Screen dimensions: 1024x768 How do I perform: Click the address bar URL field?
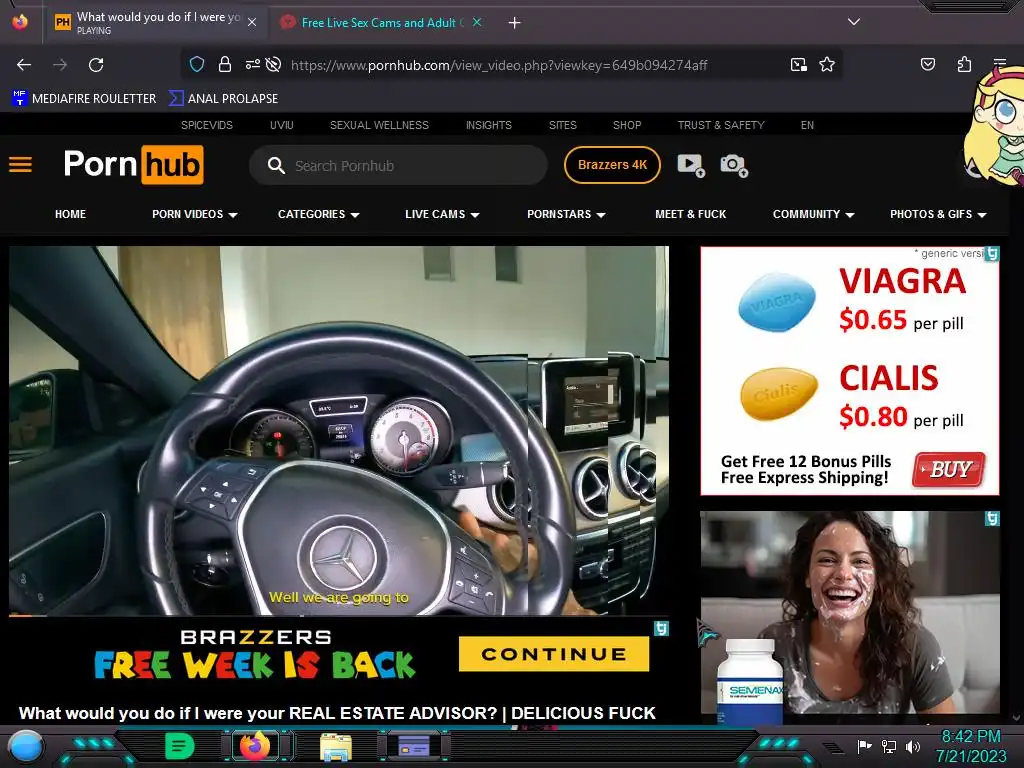(499, 65)
